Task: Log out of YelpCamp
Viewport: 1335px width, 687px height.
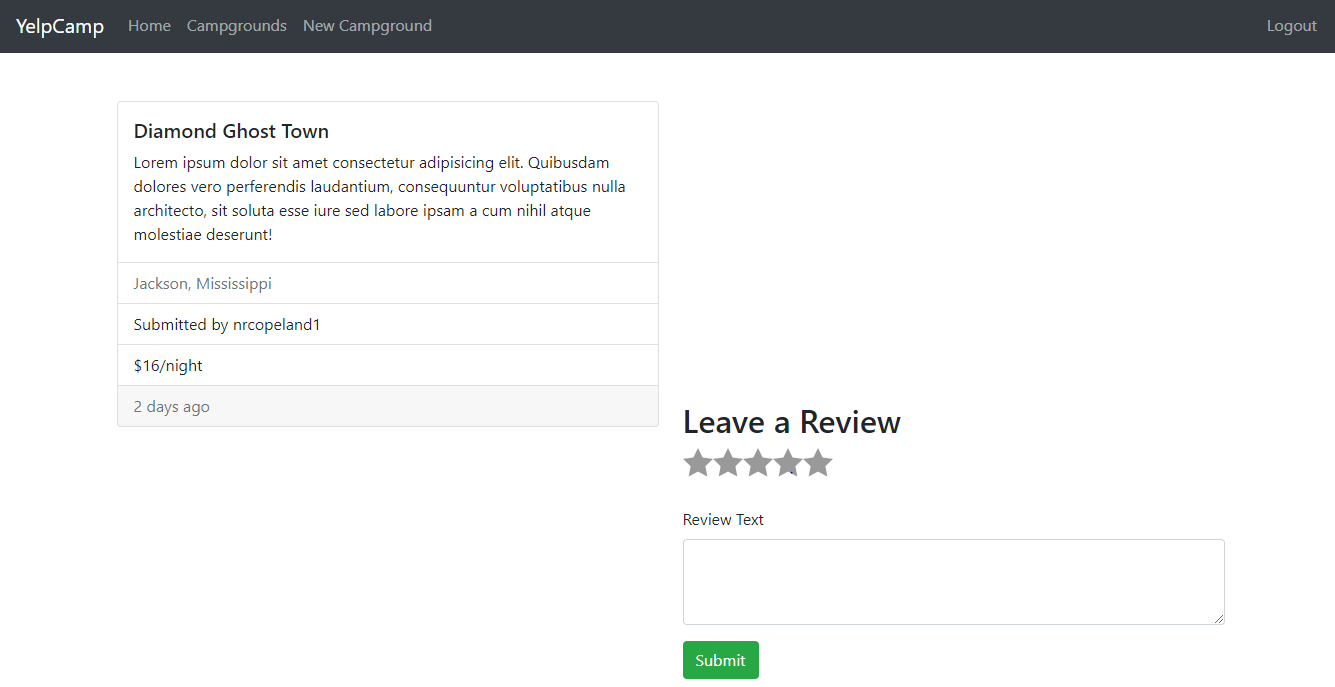Action: 1290,26
